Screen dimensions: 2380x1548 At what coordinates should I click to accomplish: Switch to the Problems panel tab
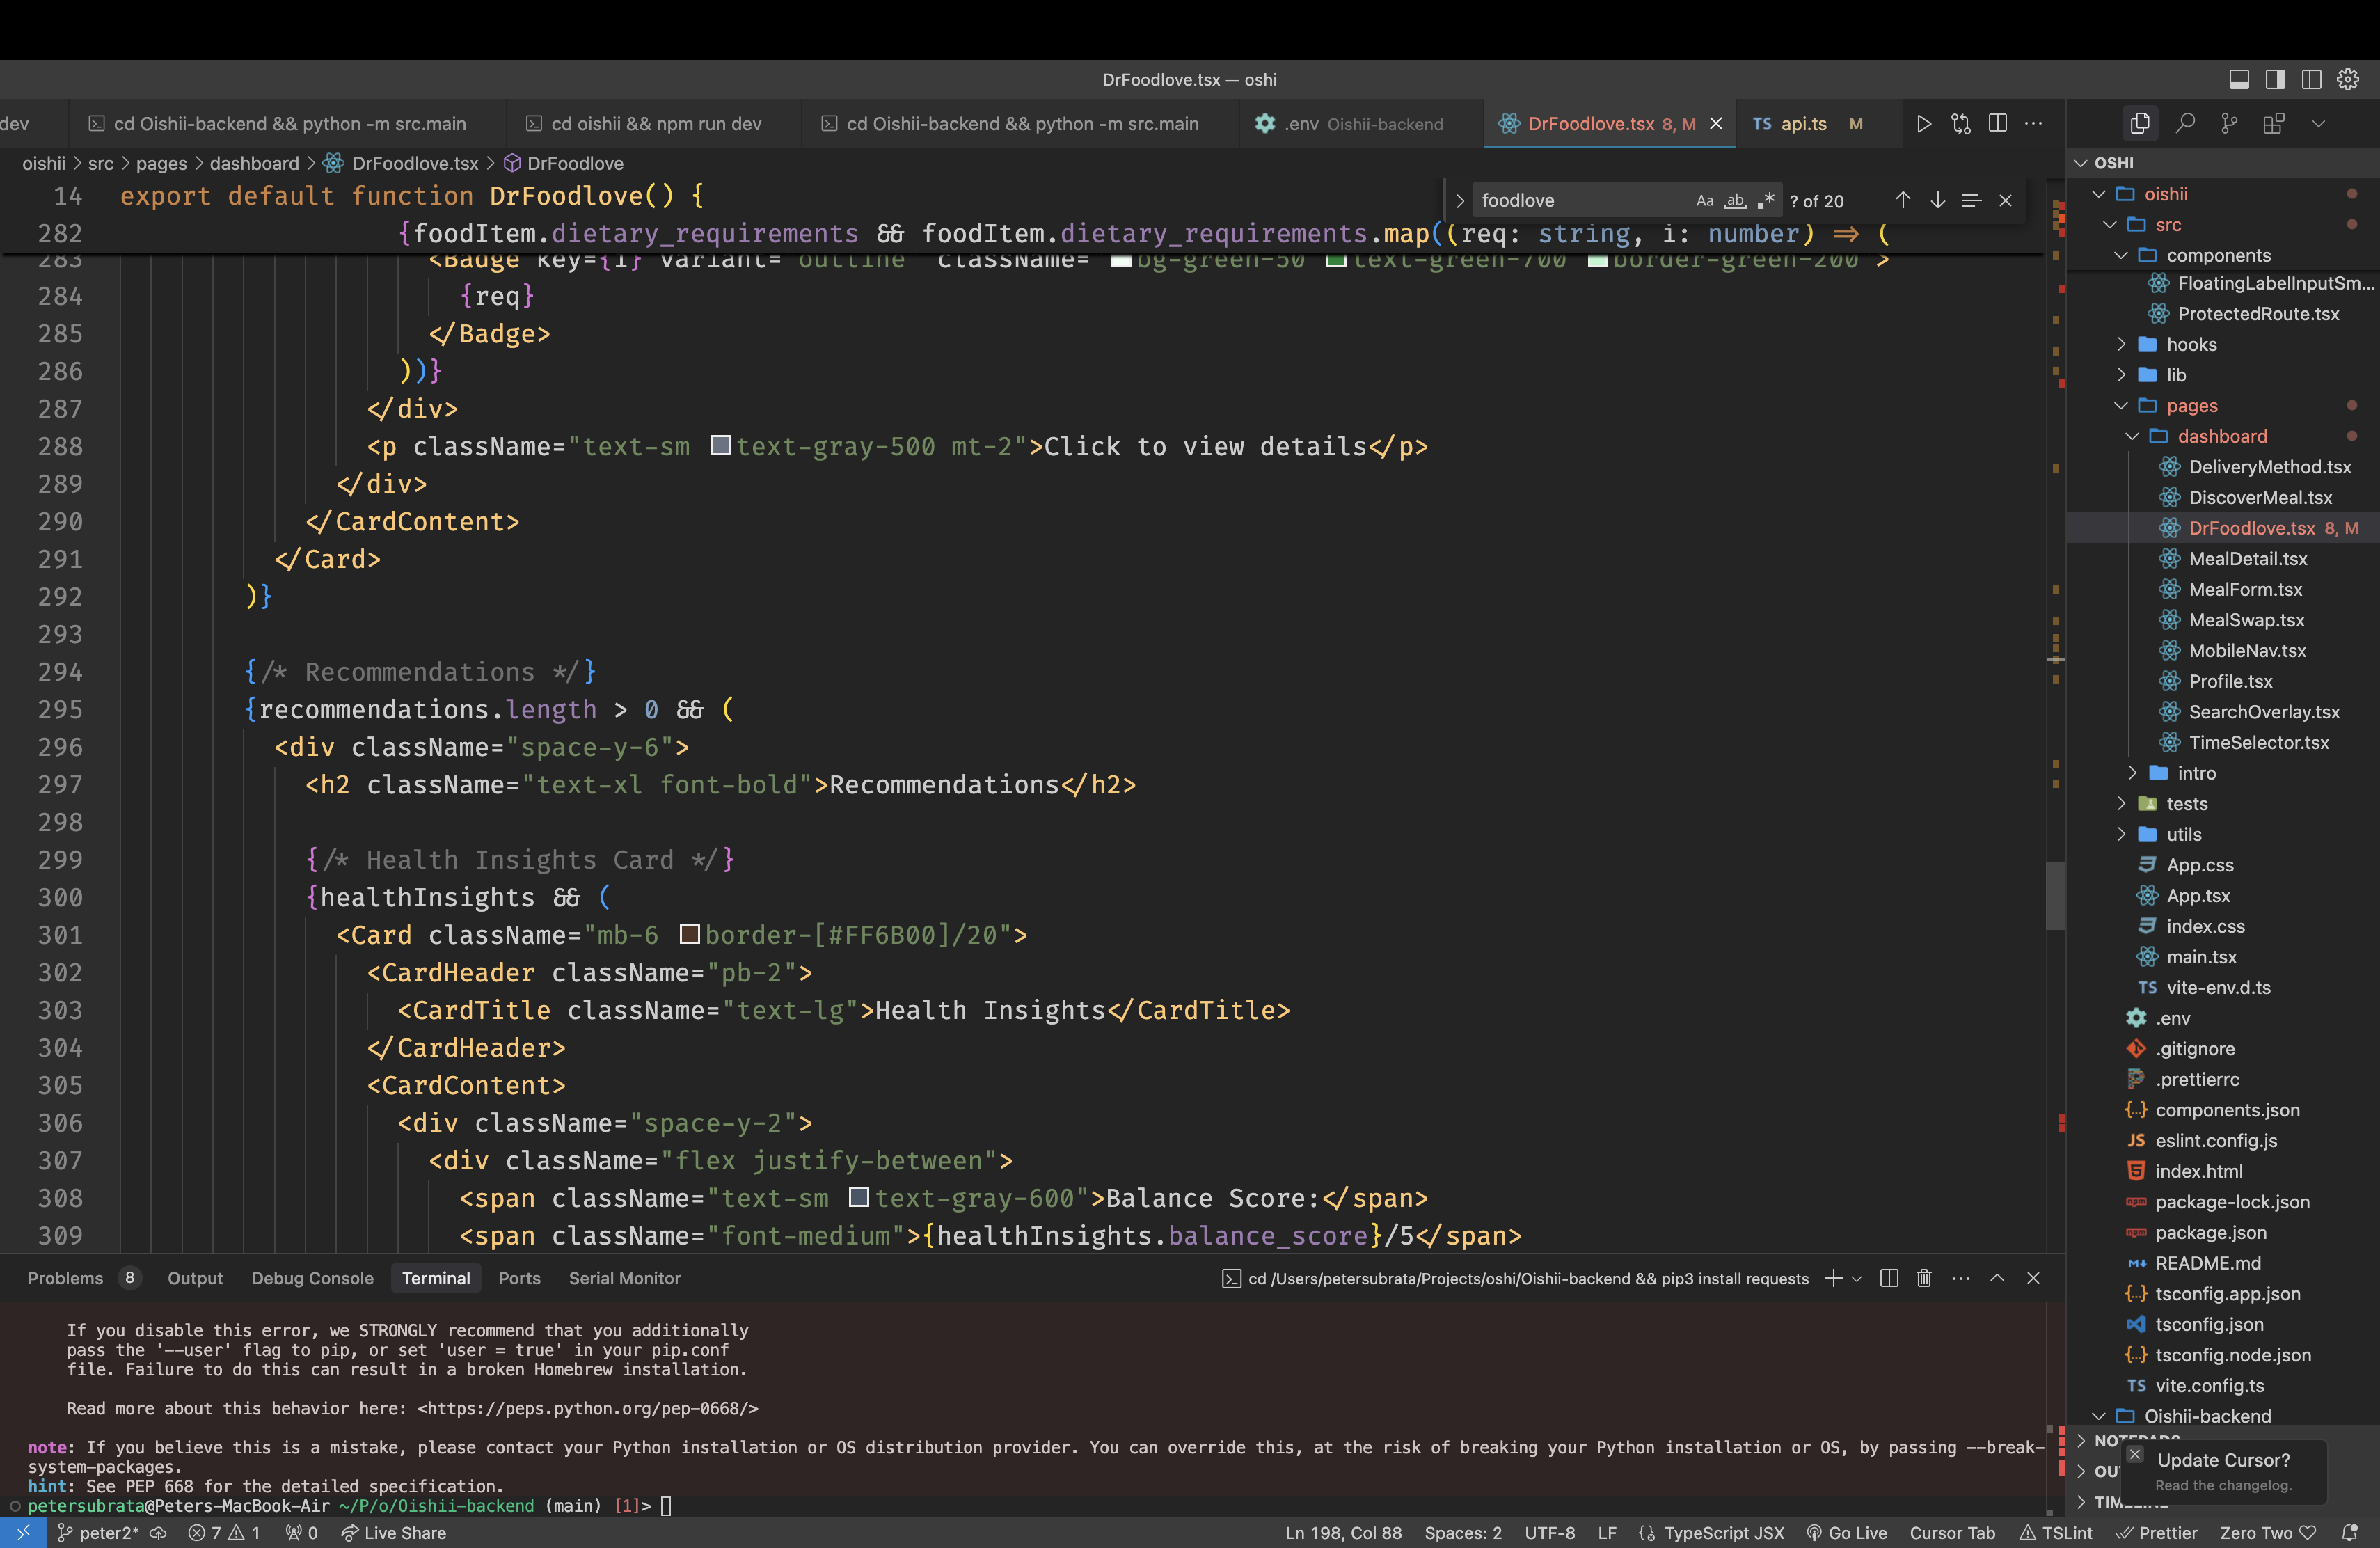coord(65,1278)
